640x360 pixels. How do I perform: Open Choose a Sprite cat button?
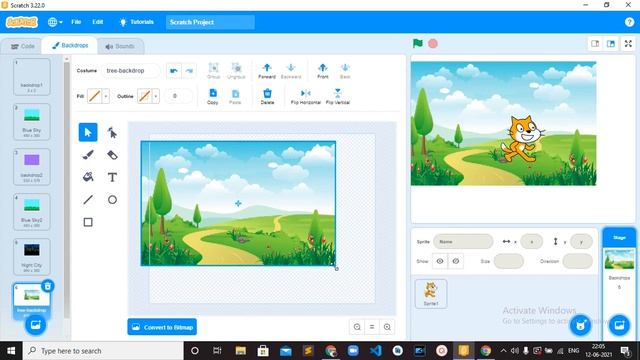point(580,325)
